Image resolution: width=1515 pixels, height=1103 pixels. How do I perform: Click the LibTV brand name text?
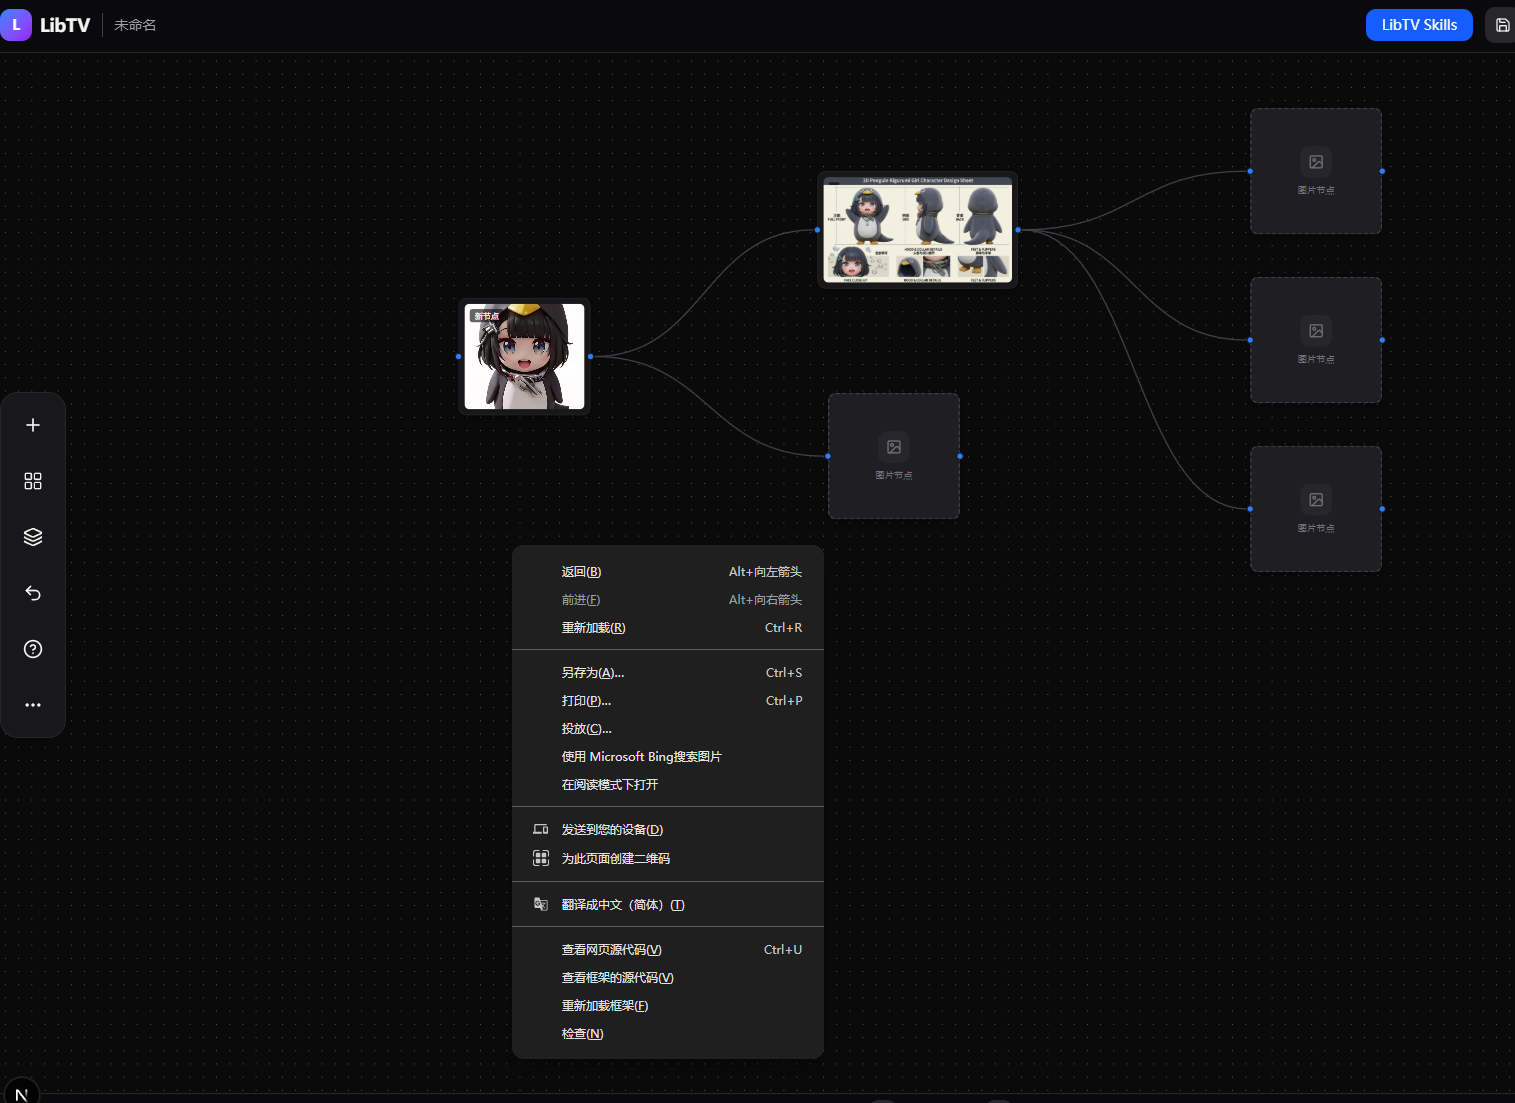coord(65,25)
